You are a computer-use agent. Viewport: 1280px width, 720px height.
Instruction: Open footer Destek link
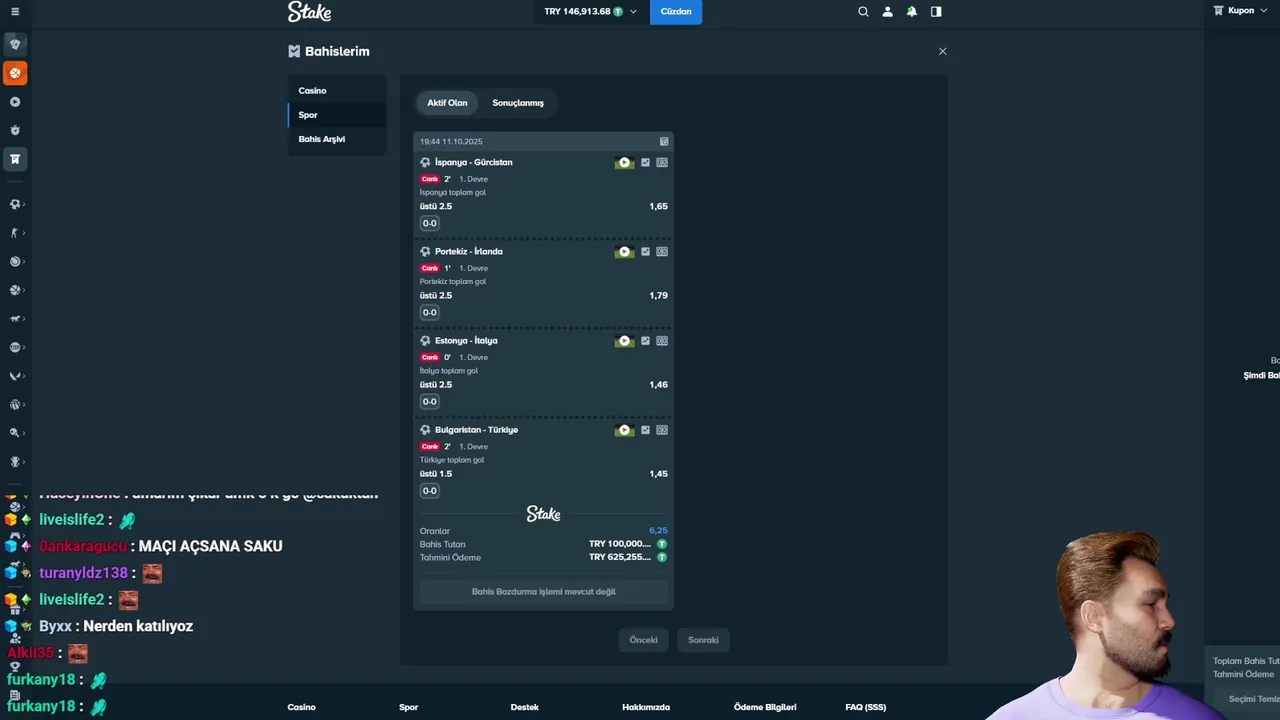(524, 707)
